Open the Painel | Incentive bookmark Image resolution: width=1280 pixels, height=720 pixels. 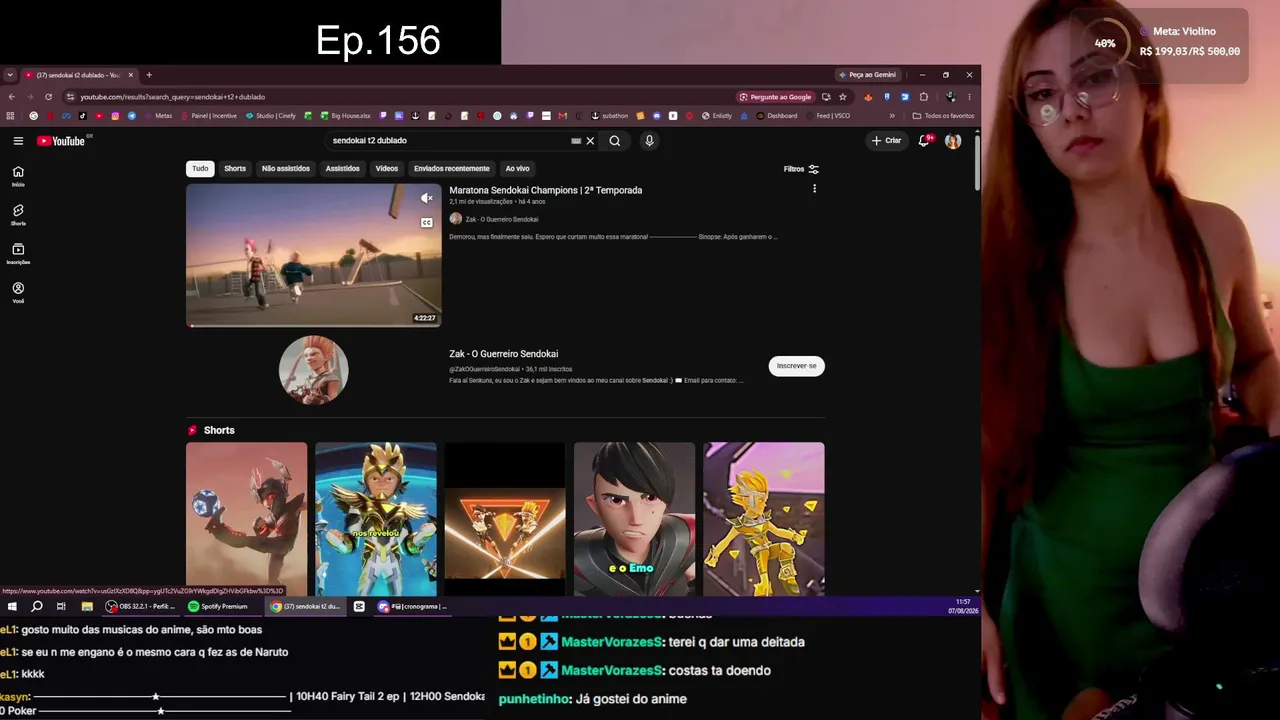208,116
